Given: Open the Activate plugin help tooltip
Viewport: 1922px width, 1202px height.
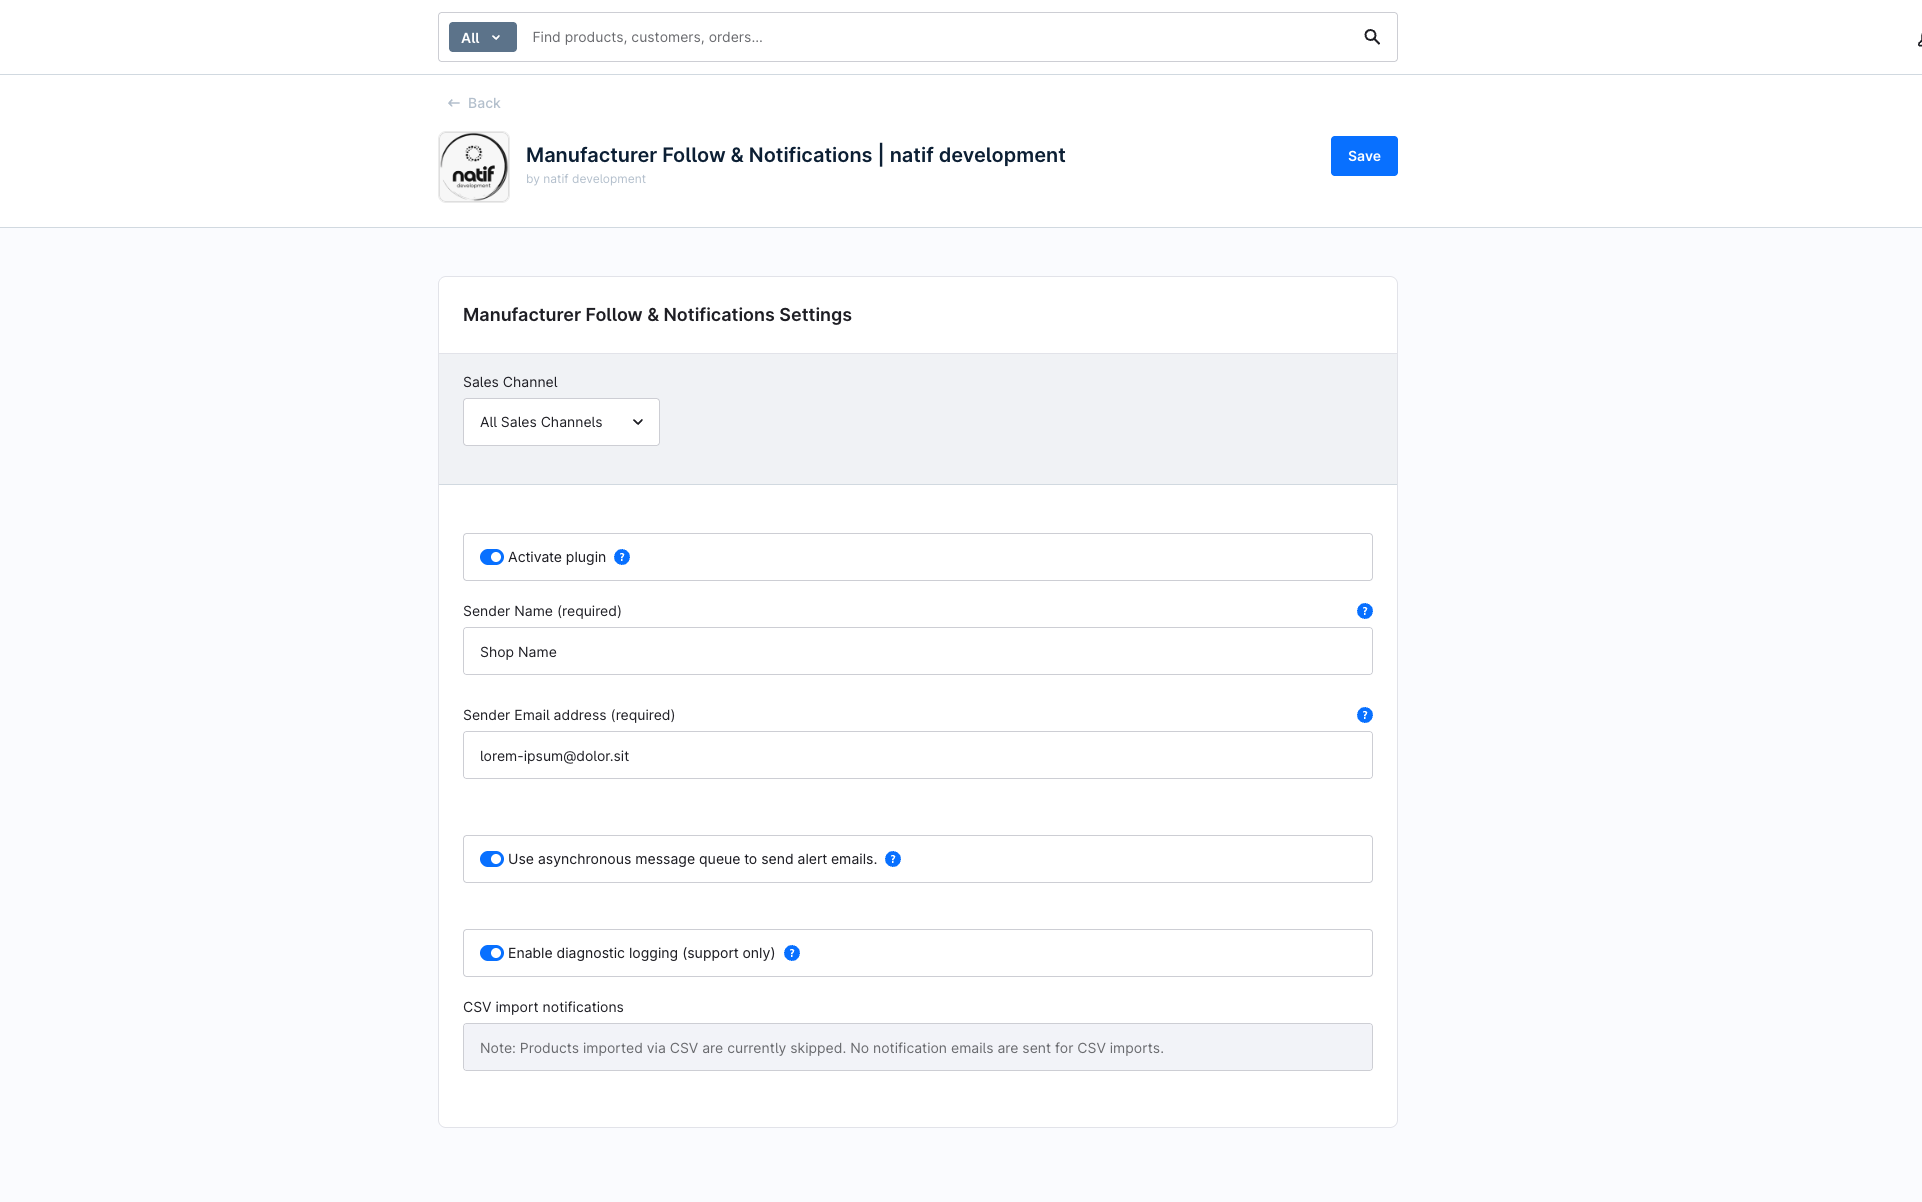Looking at the screenshot, I should [x=622, y=557].
